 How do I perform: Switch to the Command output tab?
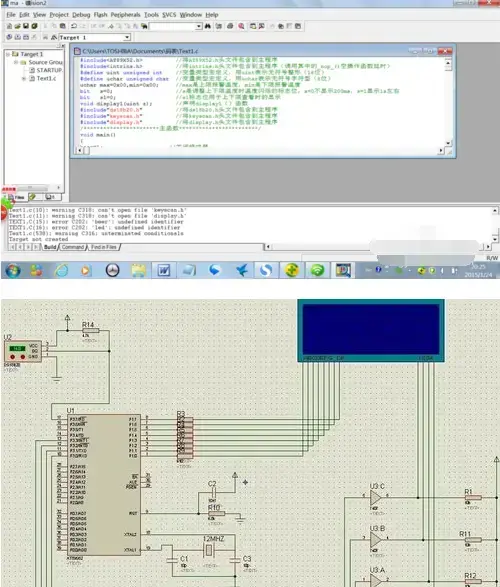(x=73, y=247)
